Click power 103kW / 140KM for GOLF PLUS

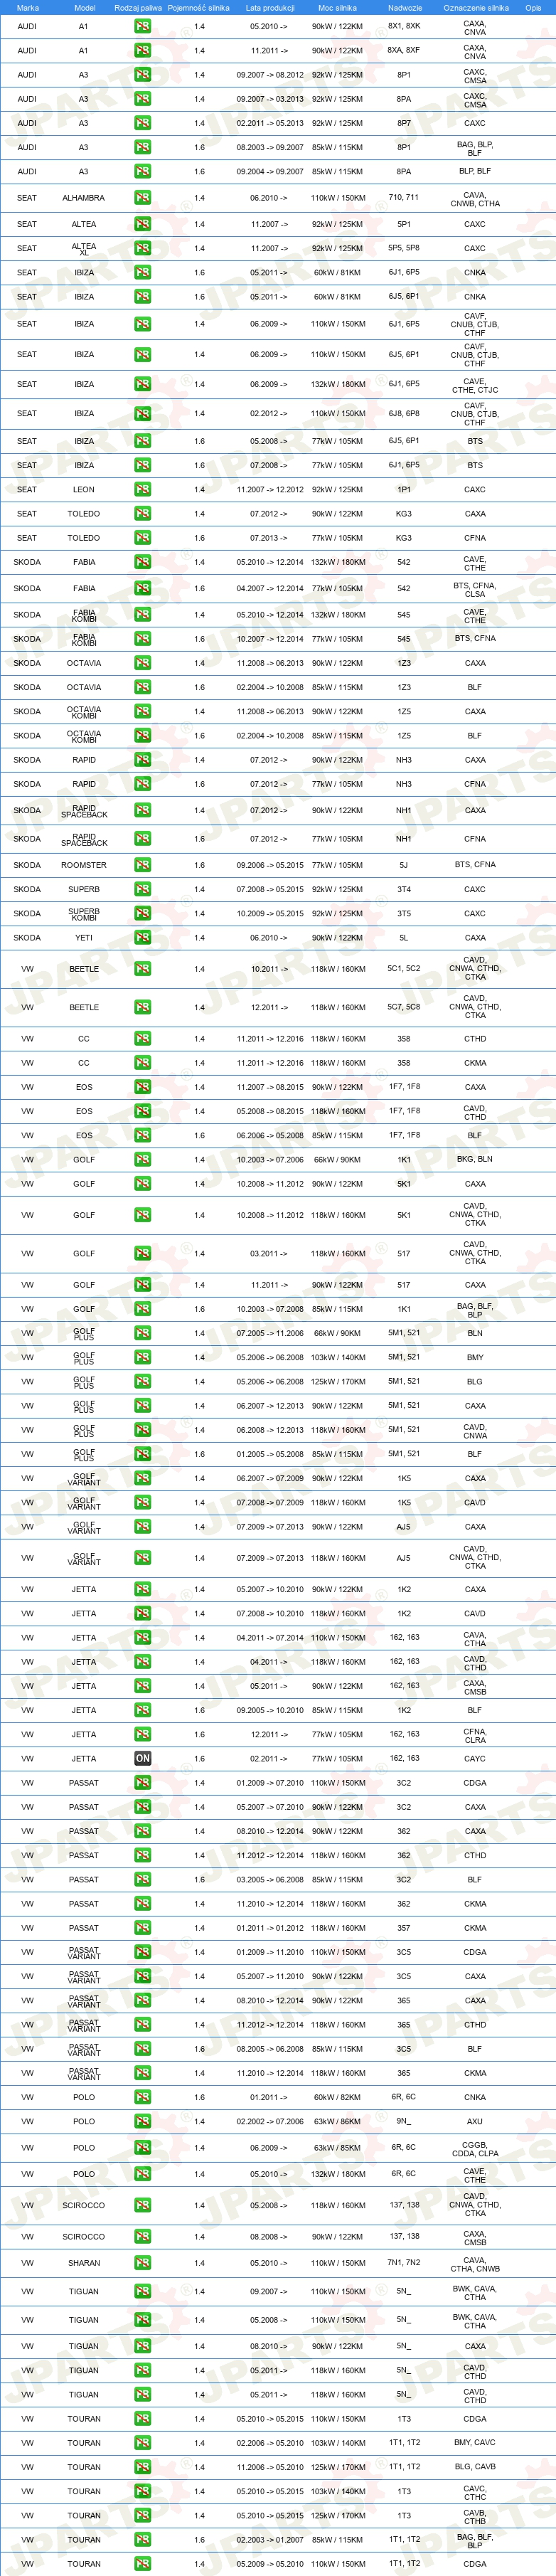point(337,1358)
